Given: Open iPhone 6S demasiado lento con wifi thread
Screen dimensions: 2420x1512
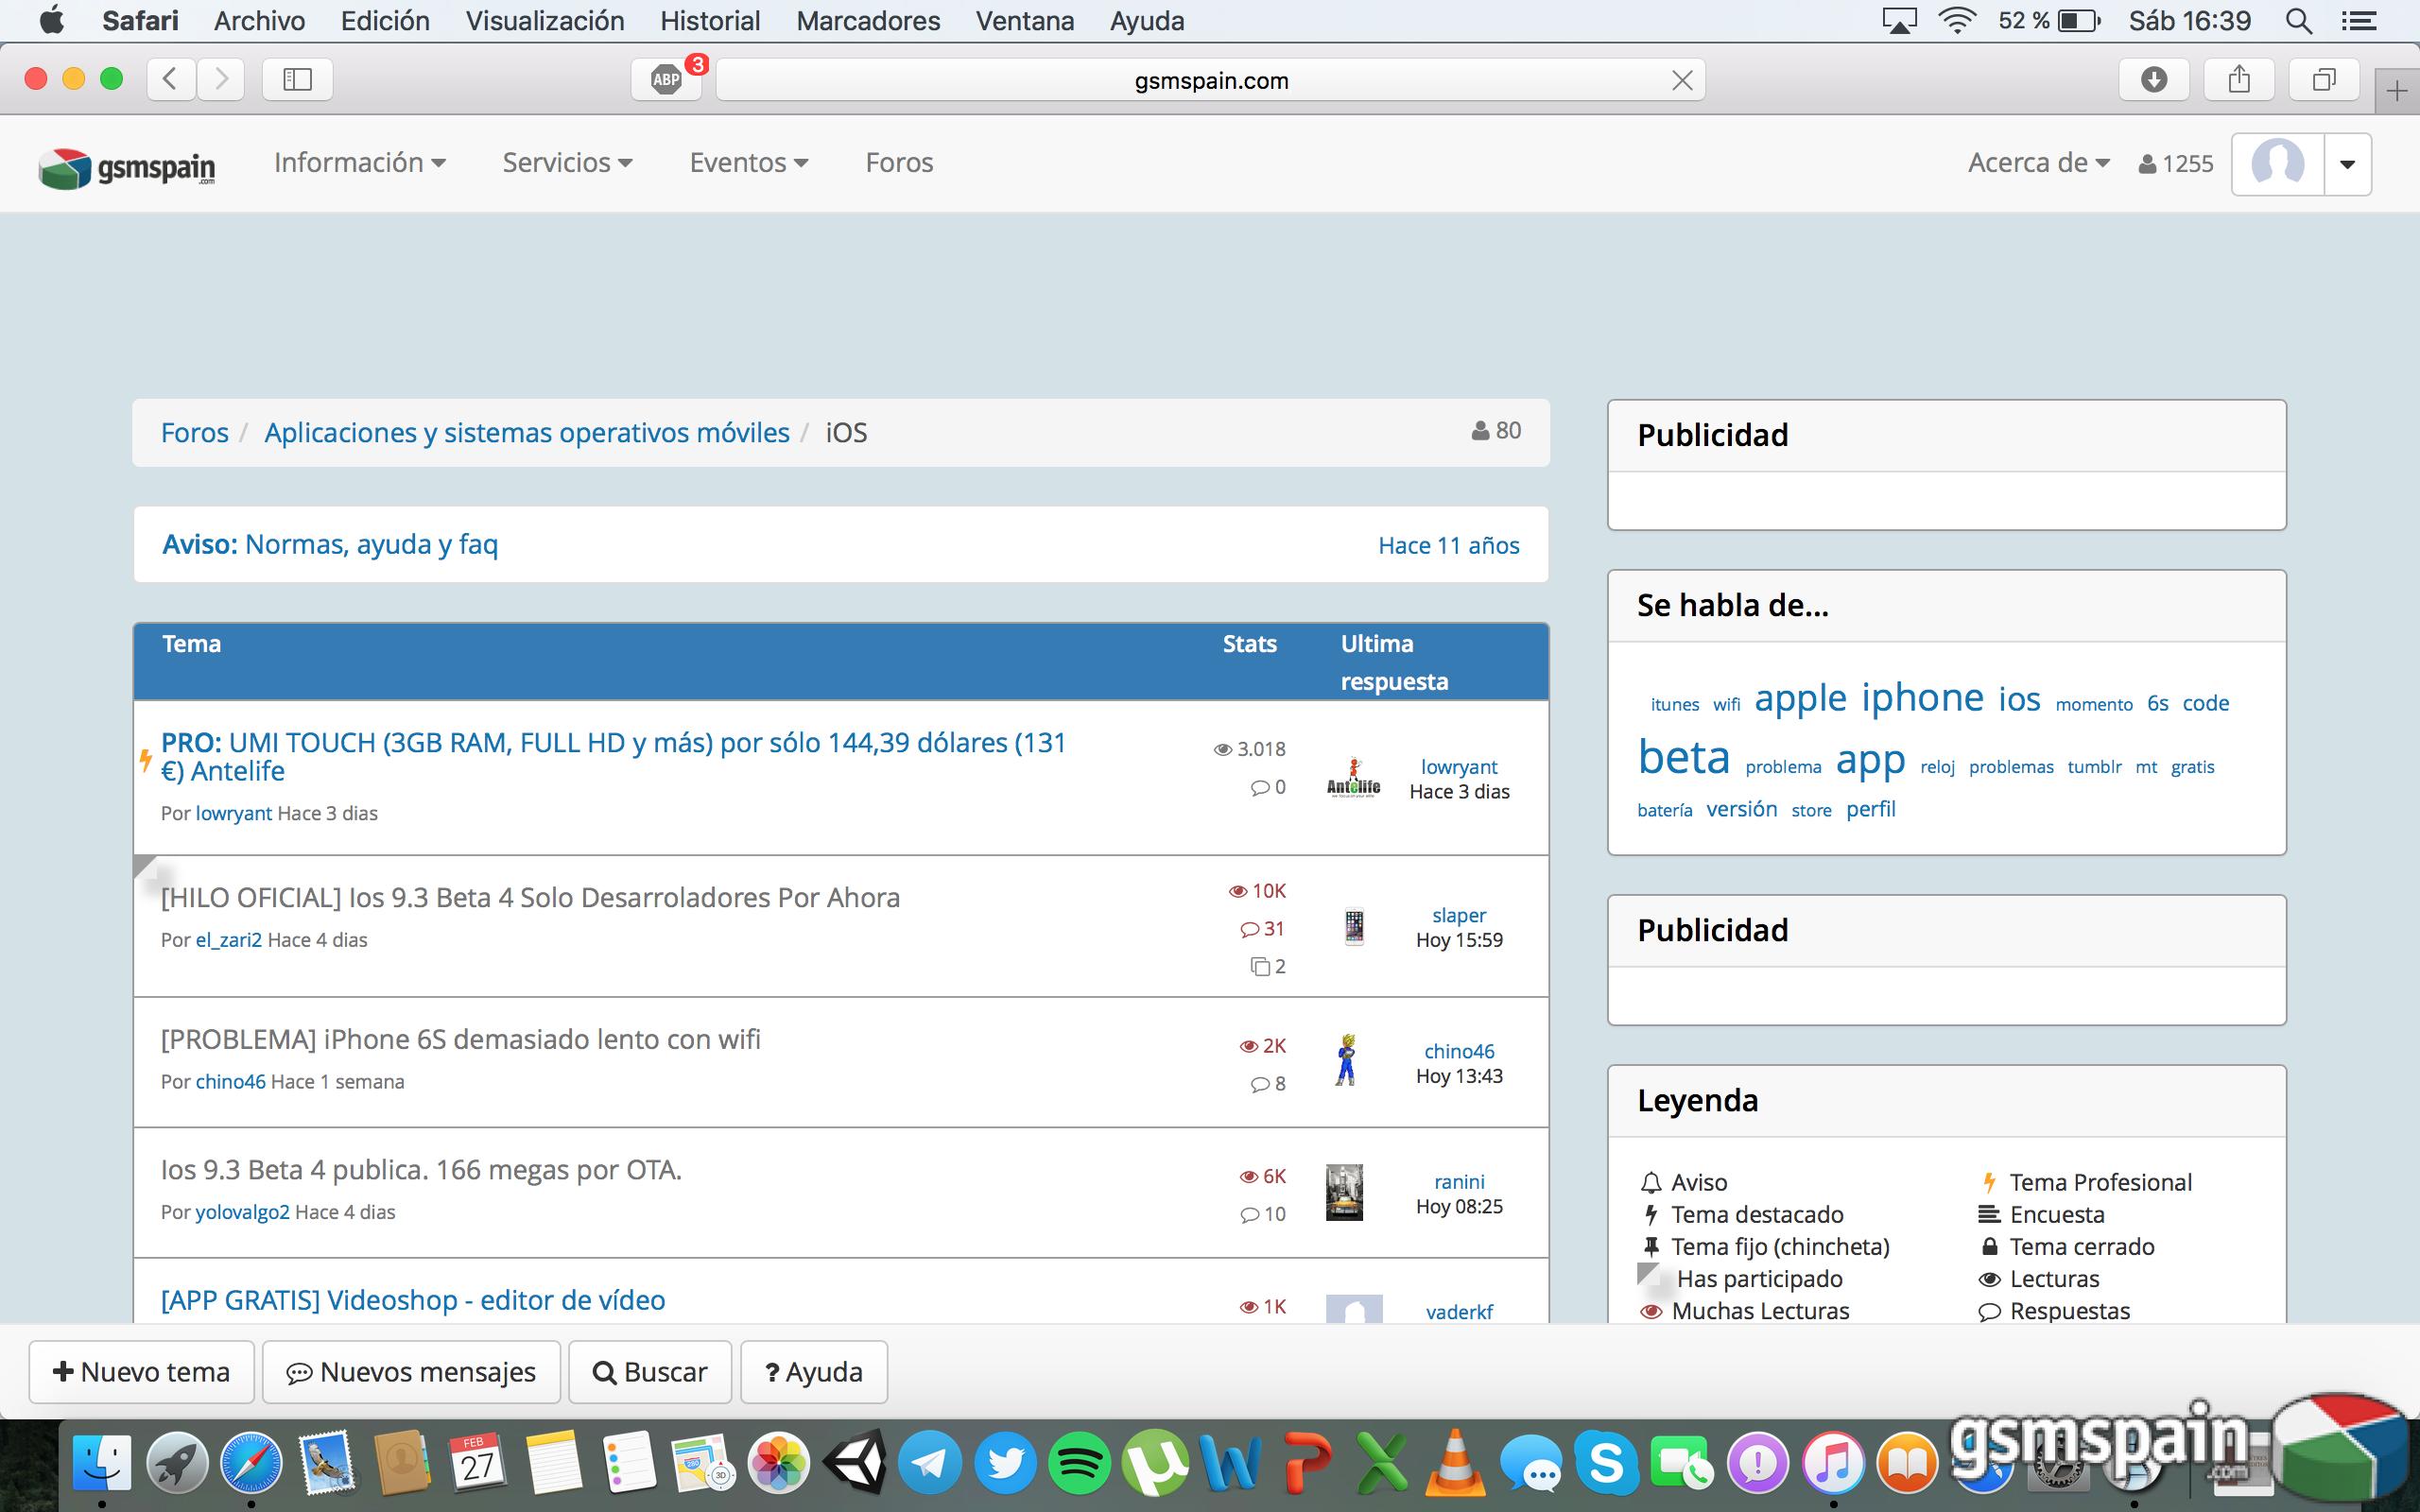Looking at the screenshot, I should click(461, 1039).
